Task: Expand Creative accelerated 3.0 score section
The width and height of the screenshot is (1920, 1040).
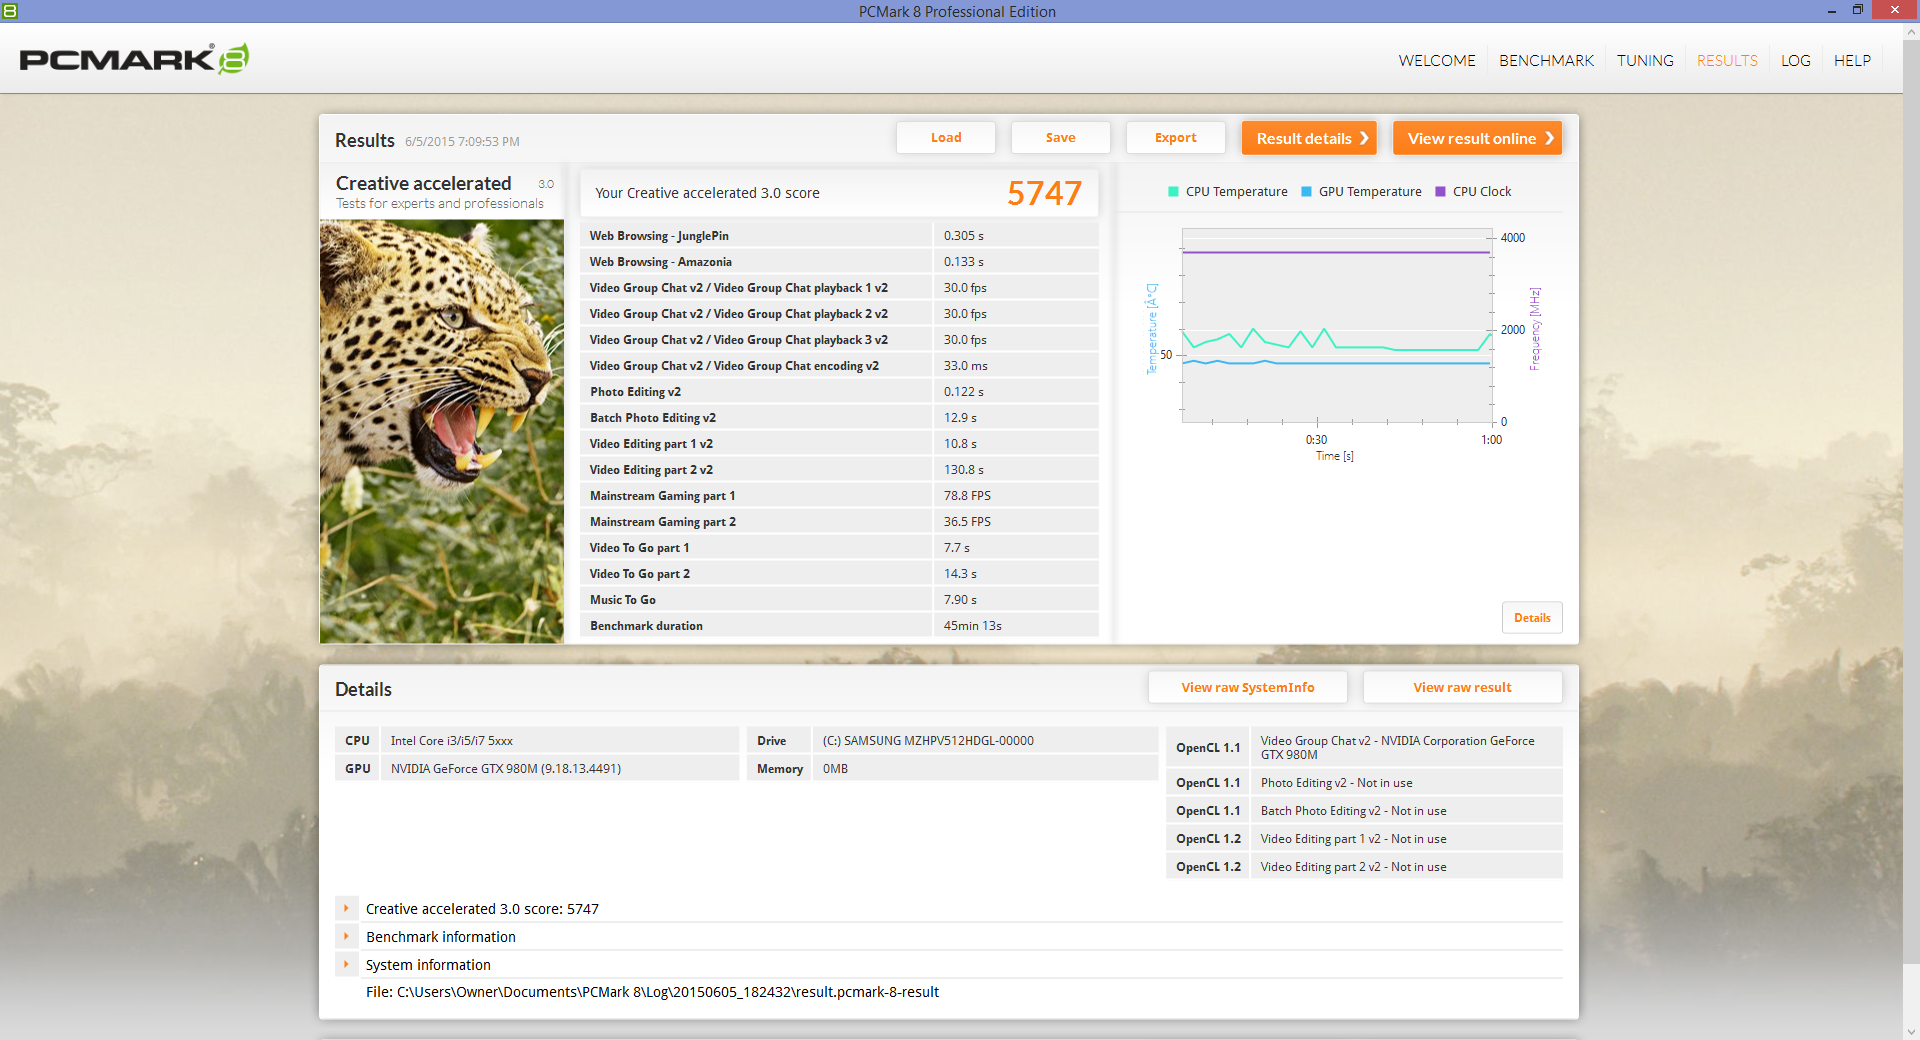Action: coord(346,909)
